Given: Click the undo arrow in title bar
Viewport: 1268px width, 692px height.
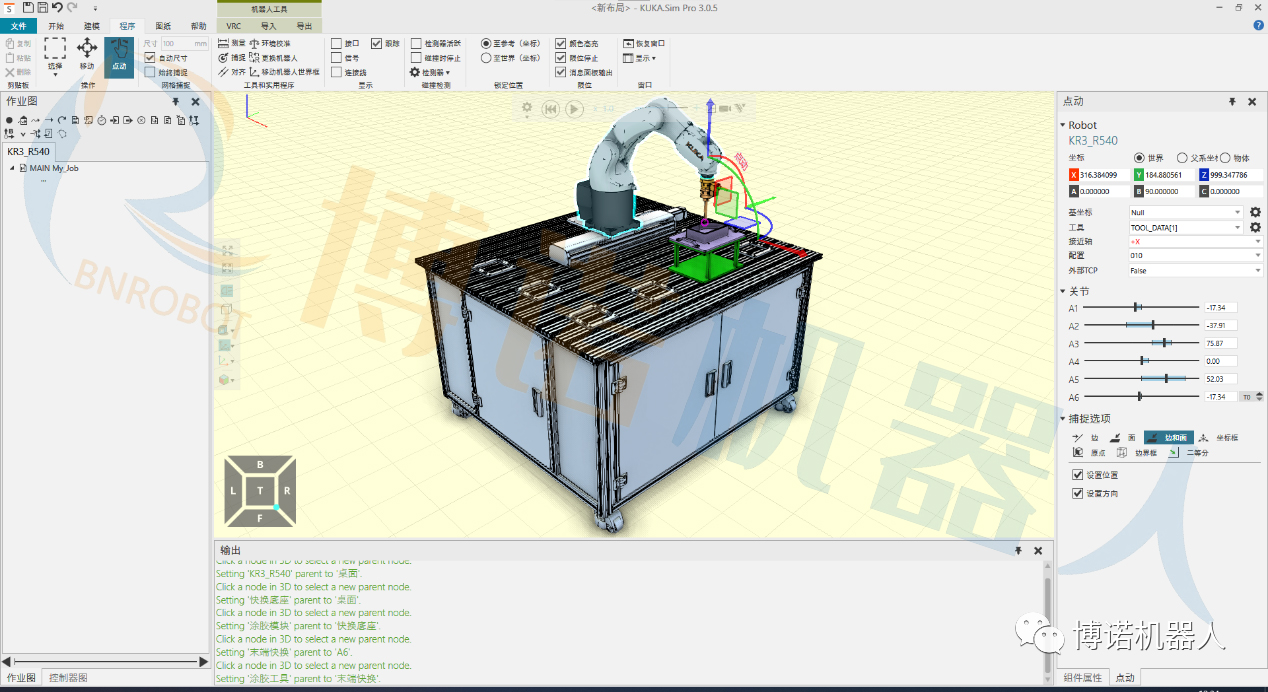Looking at the screenshot, I should pyautogui.click(x=57, y=7).
